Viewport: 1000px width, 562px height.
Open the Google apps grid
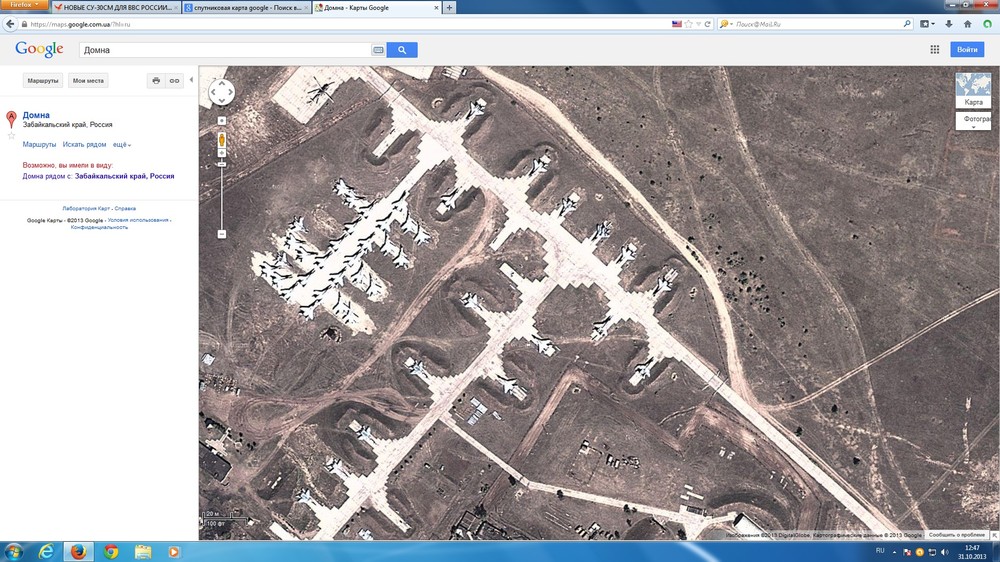[934, 50]
